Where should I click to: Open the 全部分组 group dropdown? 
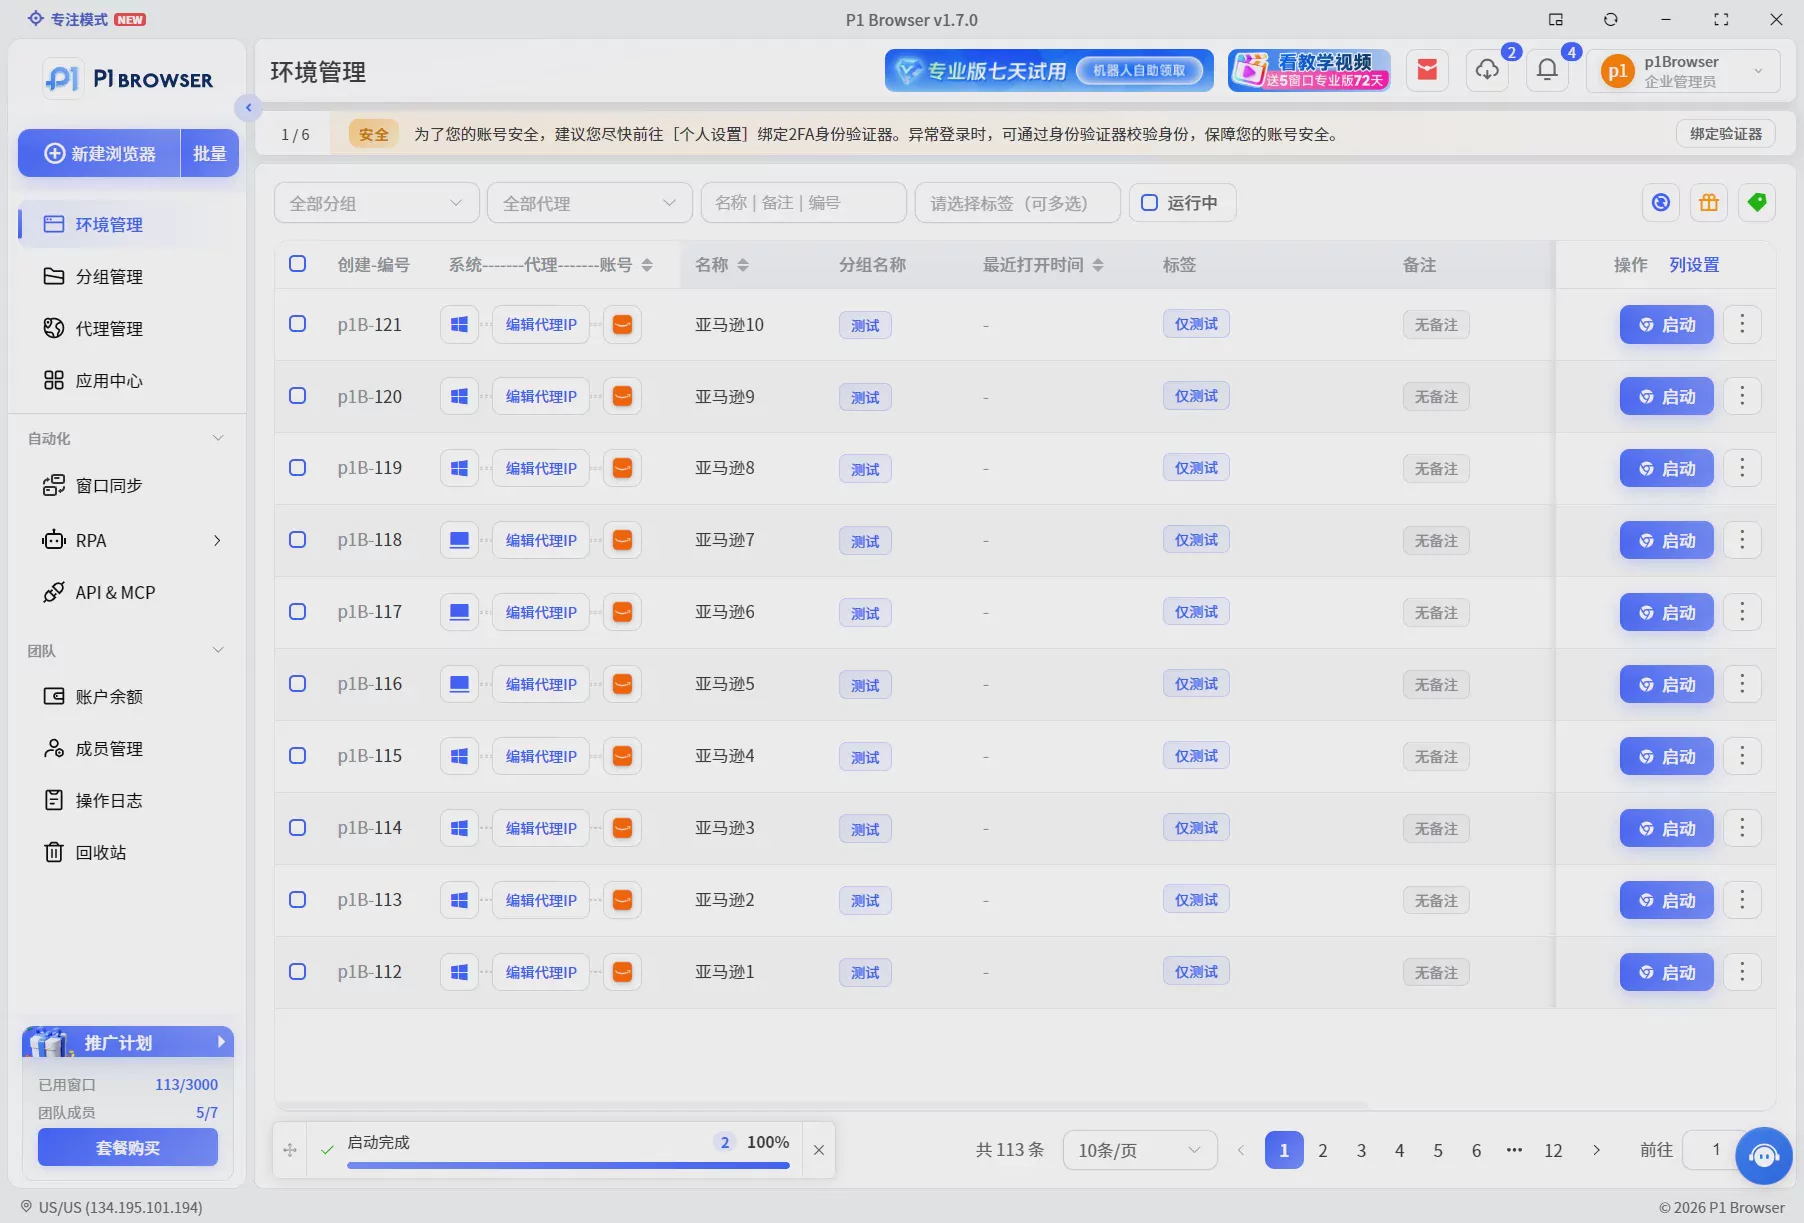coord(376,203)
